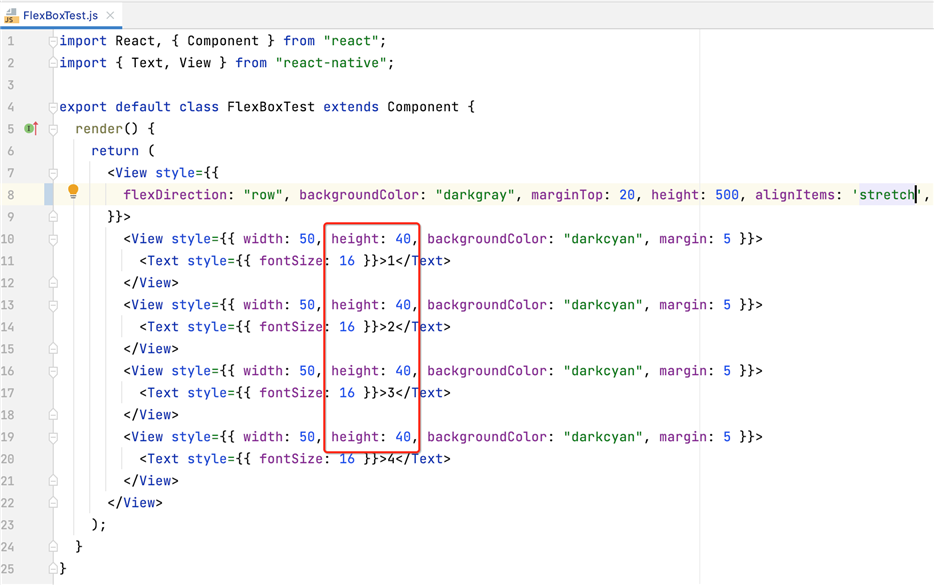Fold the second View element on line 13
Image resolution: width=934 pixels, height=585 pixels.
click(53, 305)
